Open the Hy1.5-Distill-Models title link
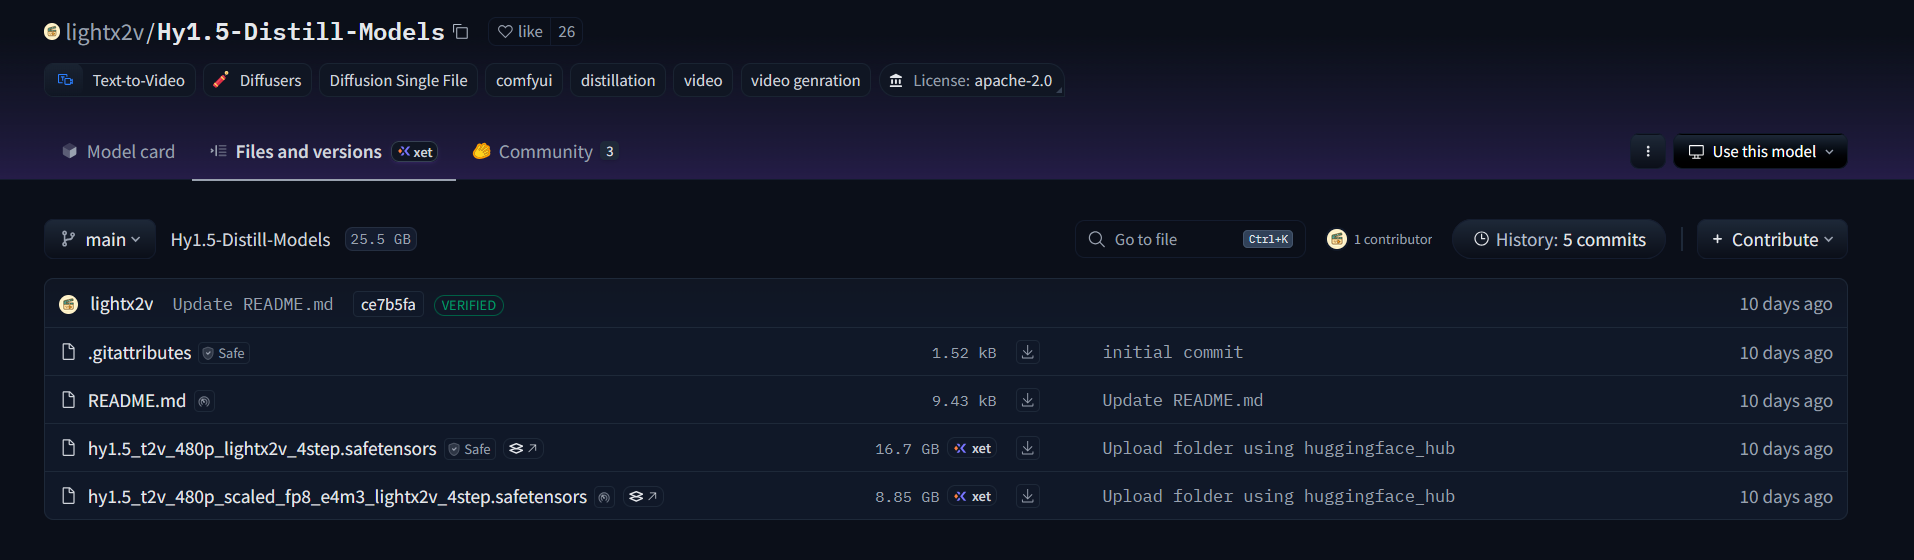 (x=301, y=32)
